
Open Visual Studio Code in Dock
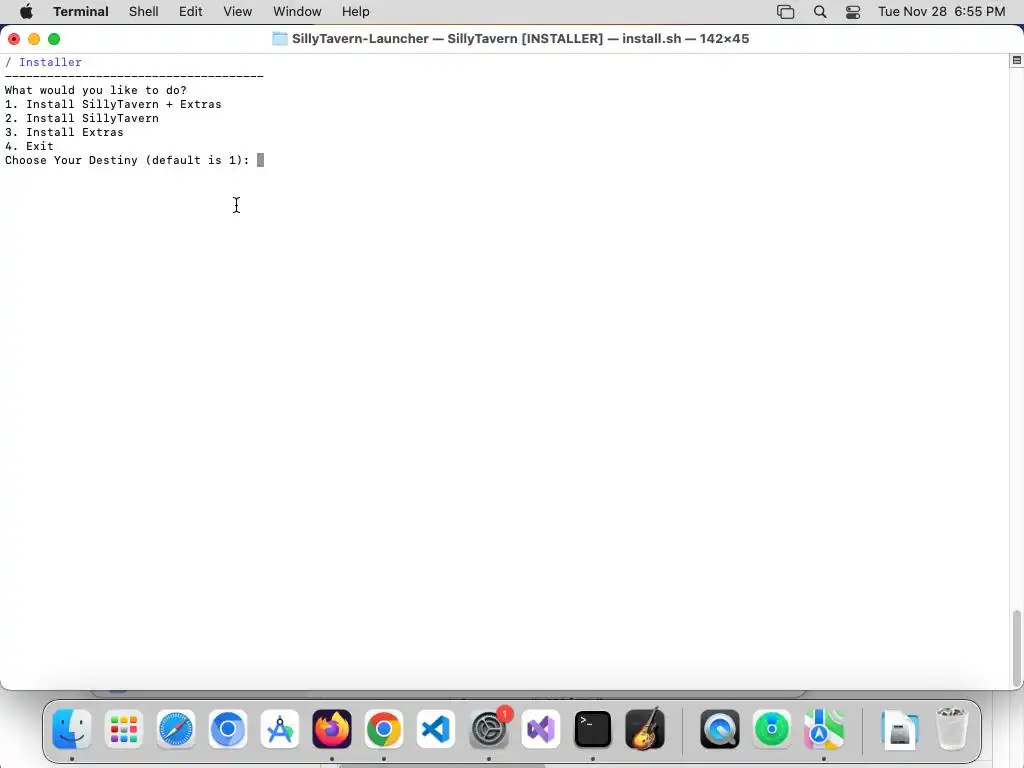436,729
